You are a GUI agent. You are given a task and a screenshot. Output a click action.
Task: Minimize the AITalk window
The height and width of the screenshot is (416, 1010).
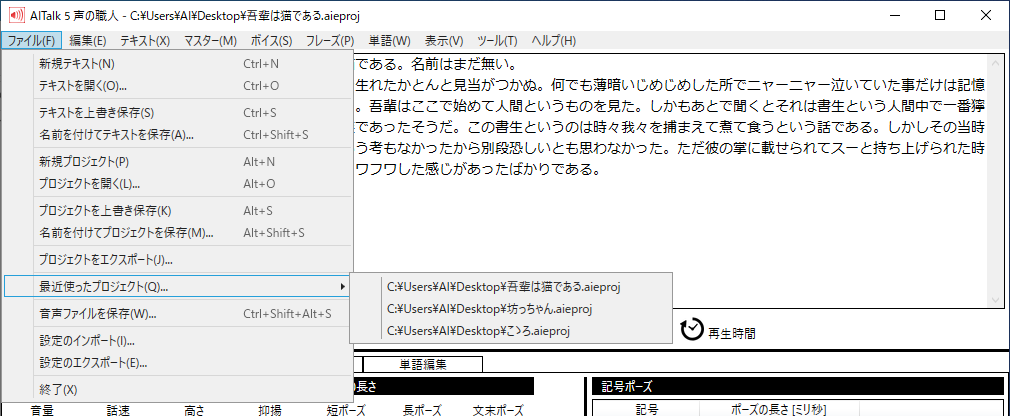895,15
